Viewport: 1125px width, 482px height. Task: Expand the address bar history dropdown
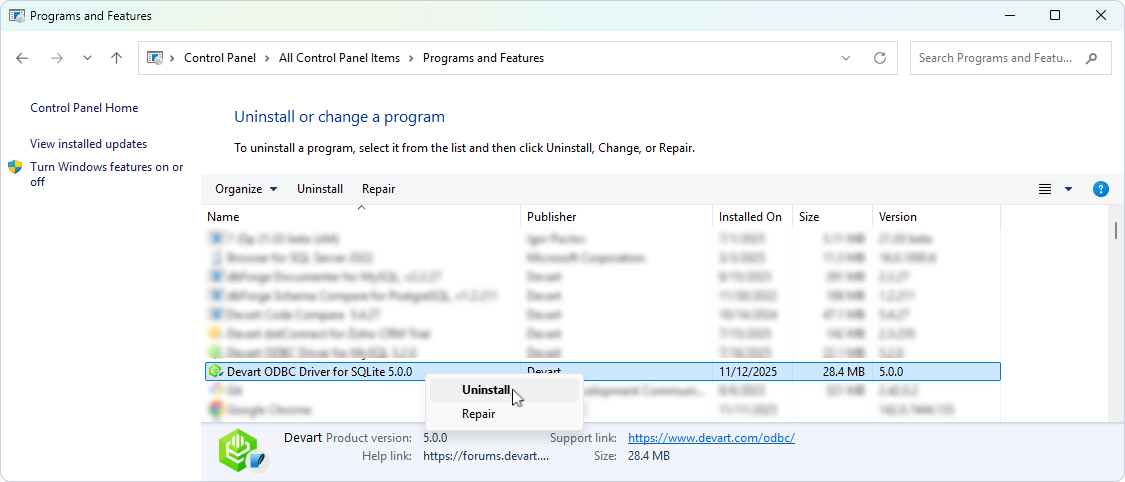(x=846, y=58)
